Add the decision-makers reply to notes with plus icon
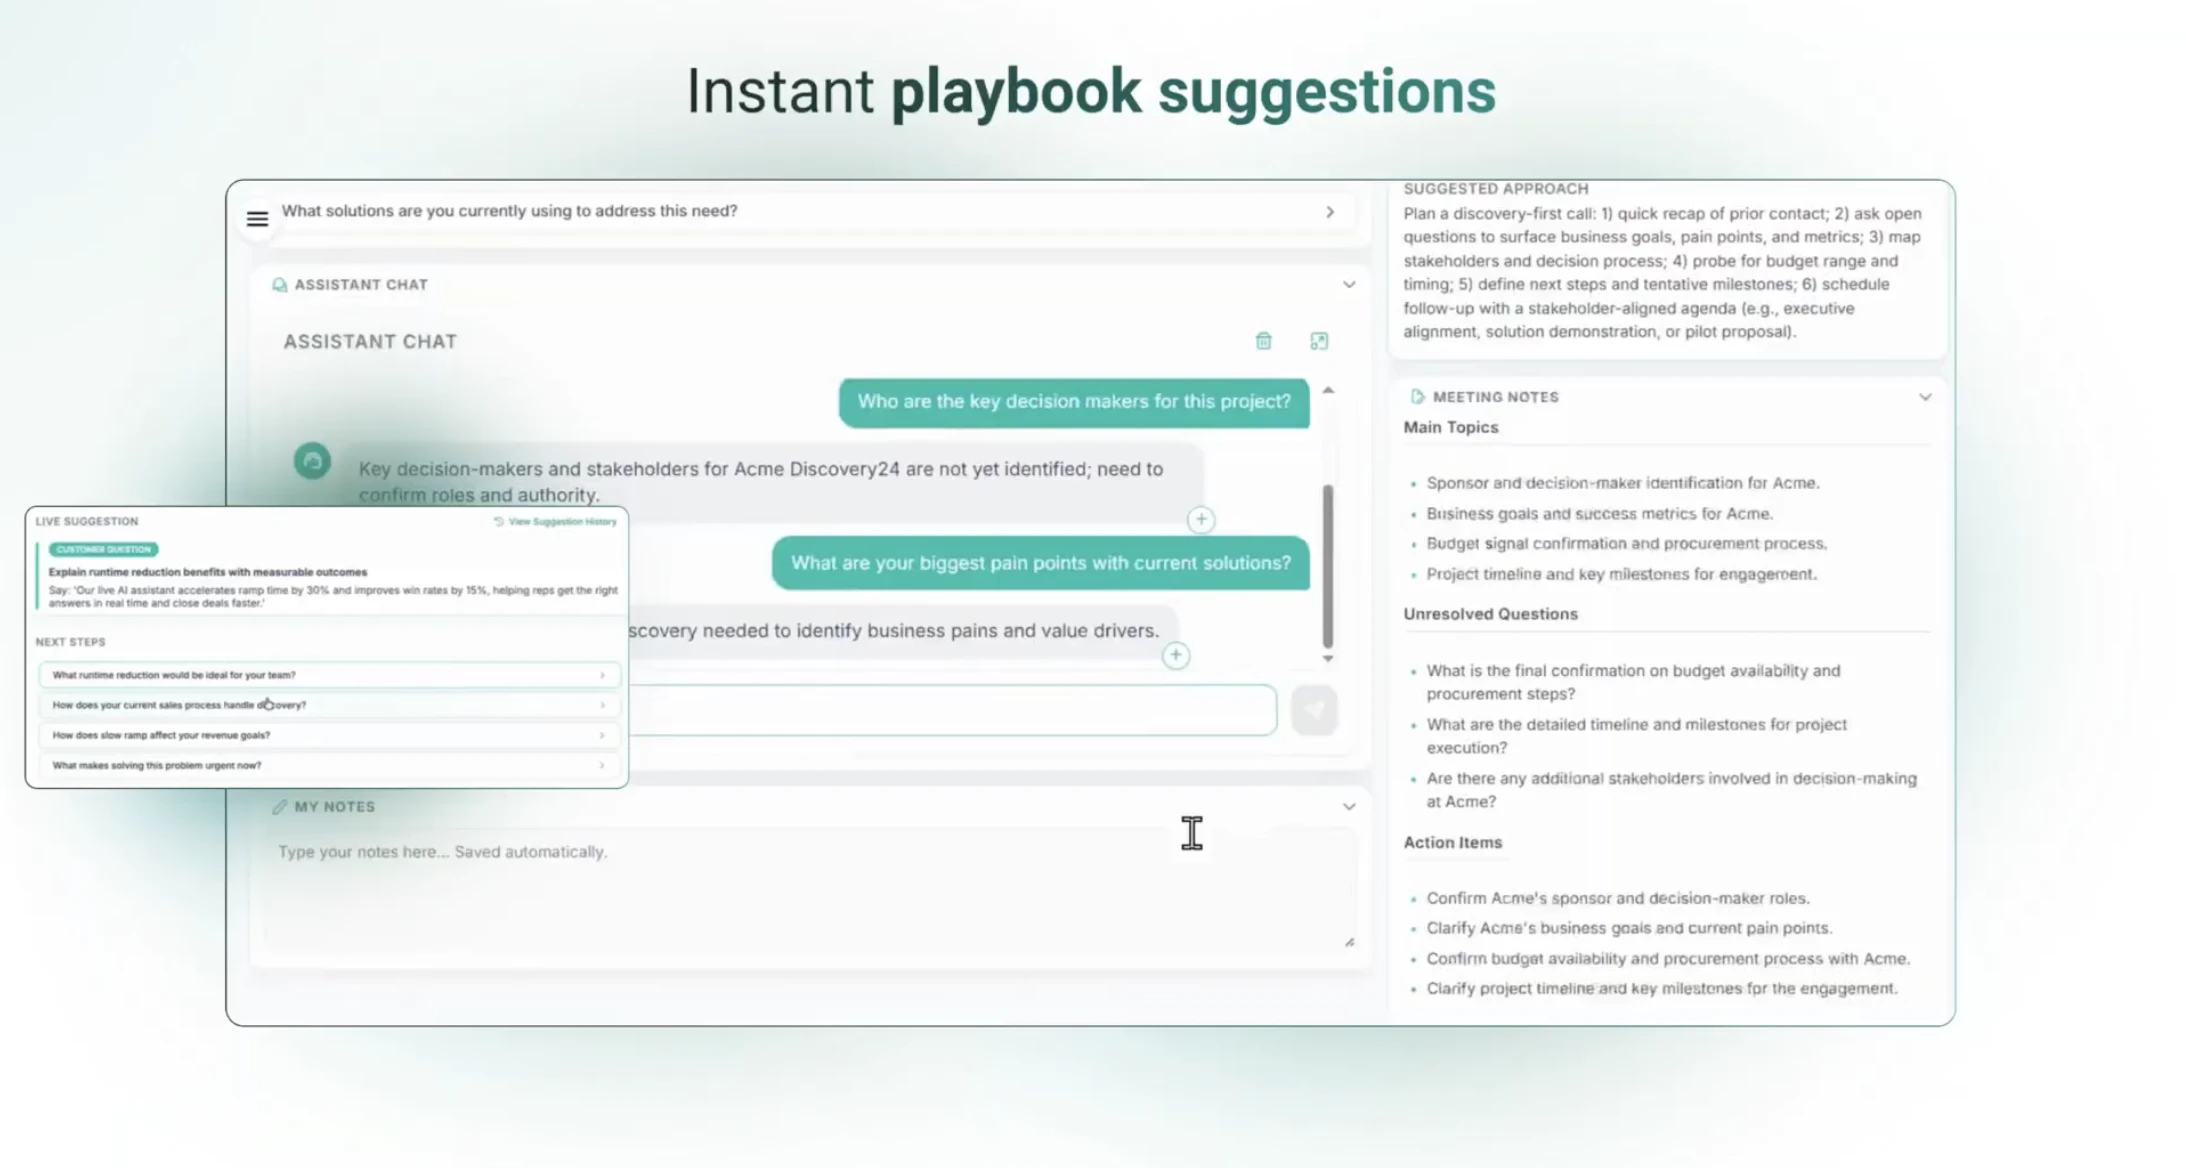Screen dimensions: 2186x1168 (1200, 520)
